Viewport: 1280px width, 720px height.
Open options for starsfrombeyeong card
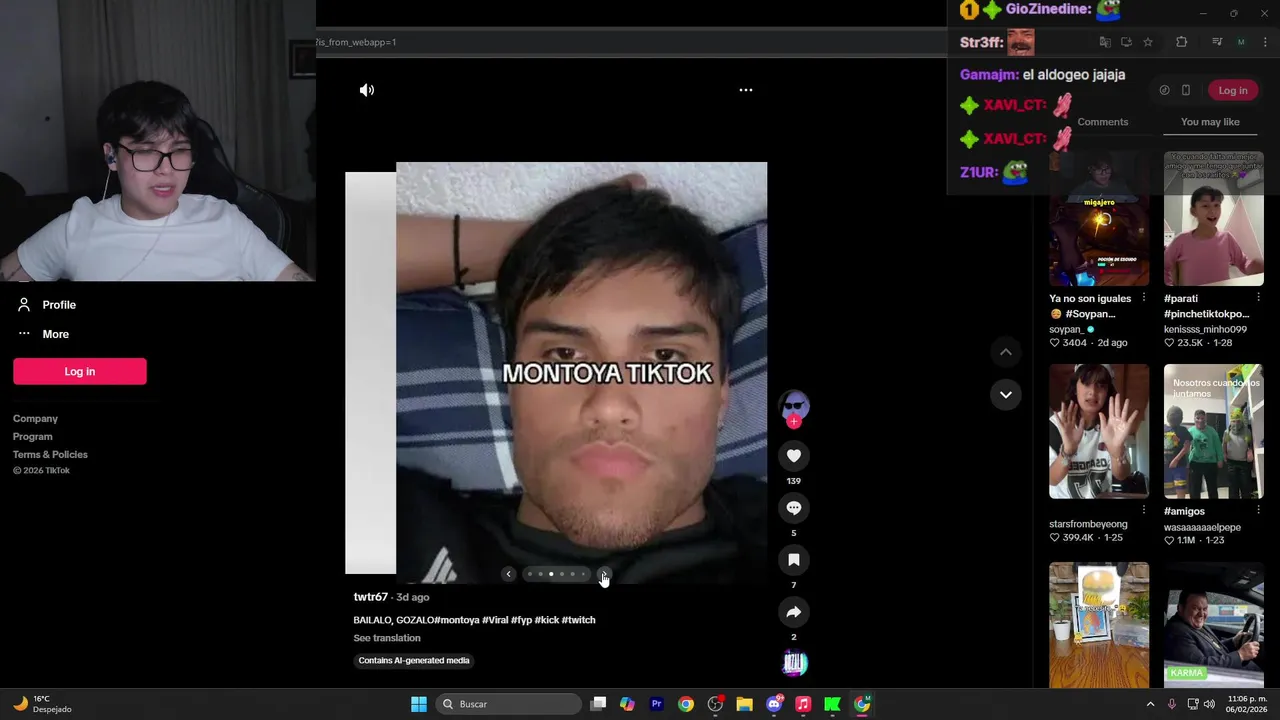click(1144, 510)
